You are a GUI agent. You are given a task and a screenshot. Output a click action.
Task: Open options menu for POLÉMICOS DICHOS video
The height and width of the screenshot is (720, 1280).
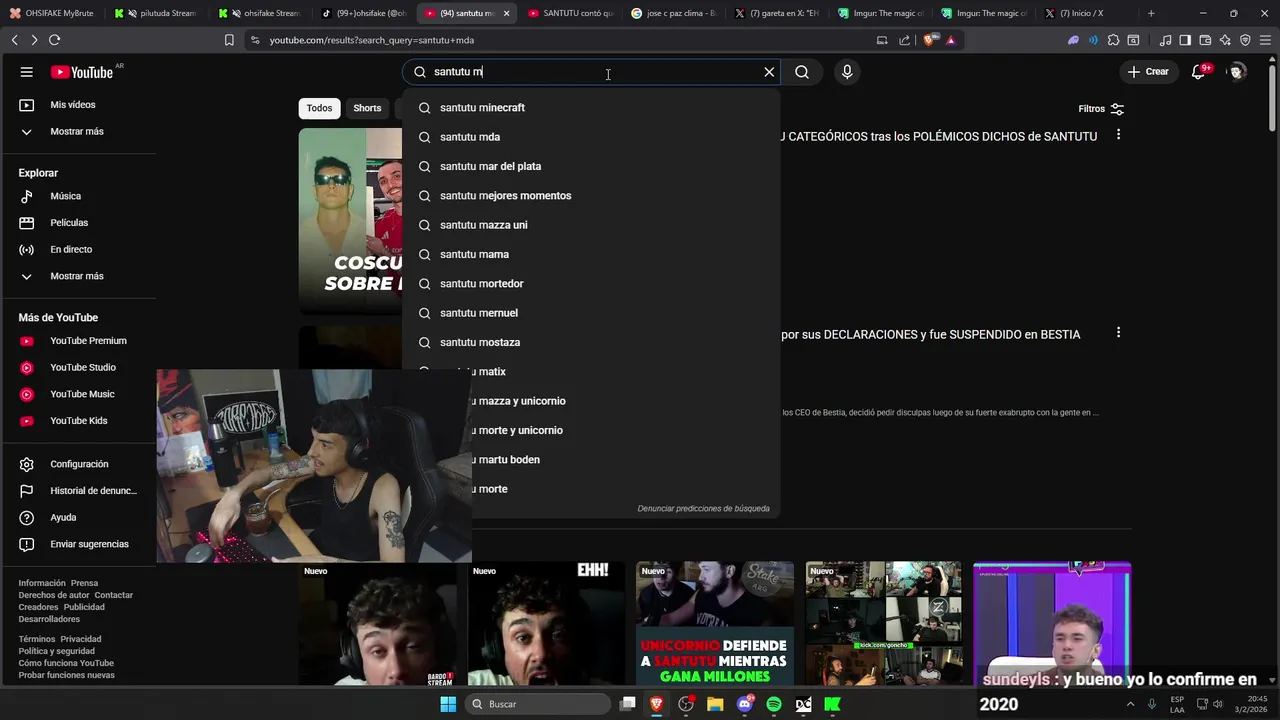(x=1118, y=135)
